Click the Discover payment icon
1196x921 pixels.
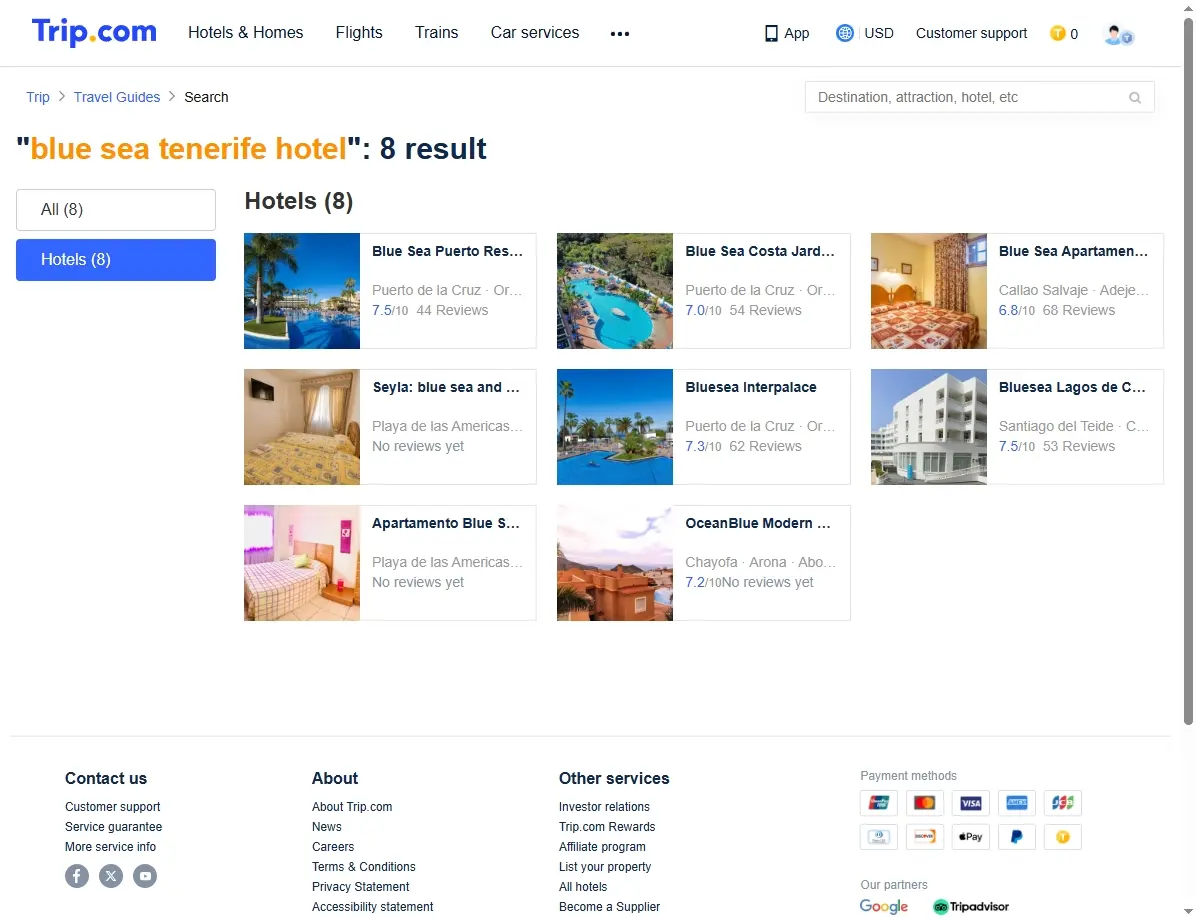pos(924,837)
